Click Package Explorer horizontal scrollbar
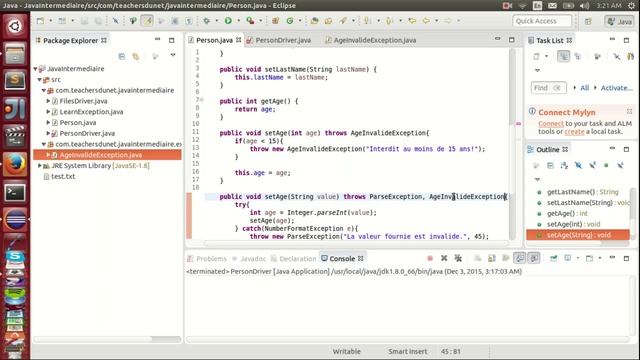The width and height of the screenshot is (640, 360). pyautogui.click(x=107, y=339)
